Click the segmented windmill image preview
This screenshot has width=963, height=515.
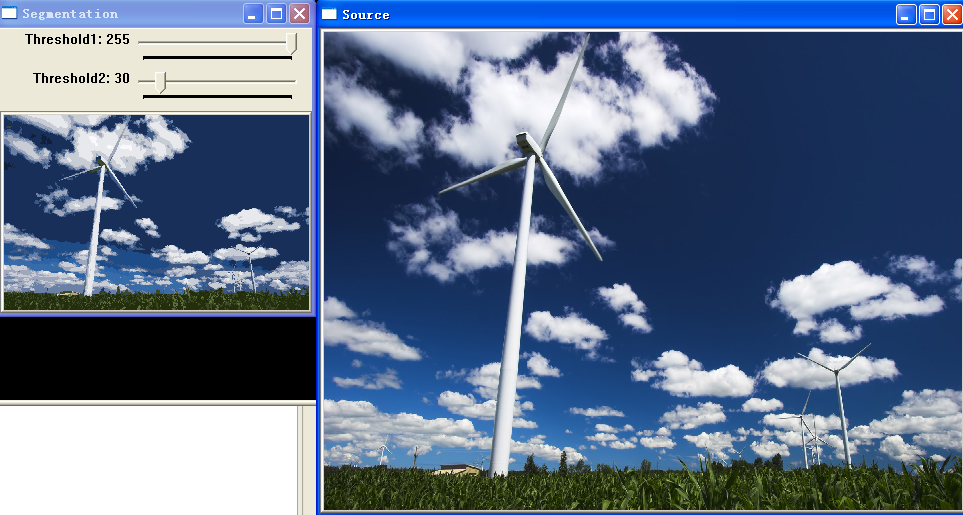[156, 212]
